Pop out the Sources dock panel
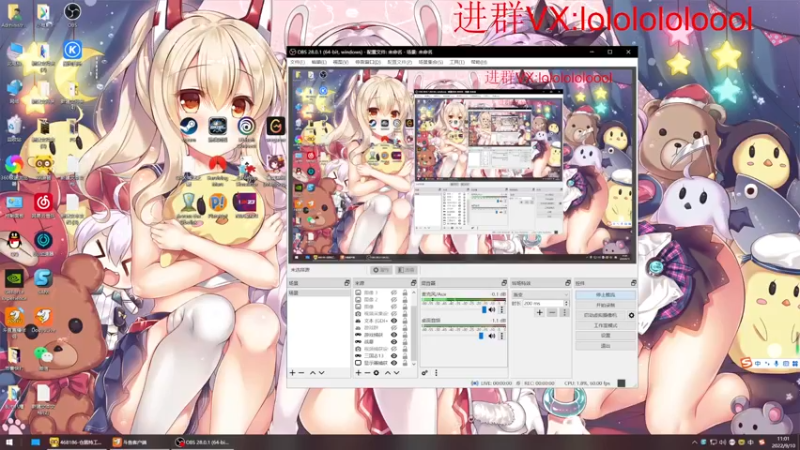This screenshot has height=450, width=800. [413, 283]
